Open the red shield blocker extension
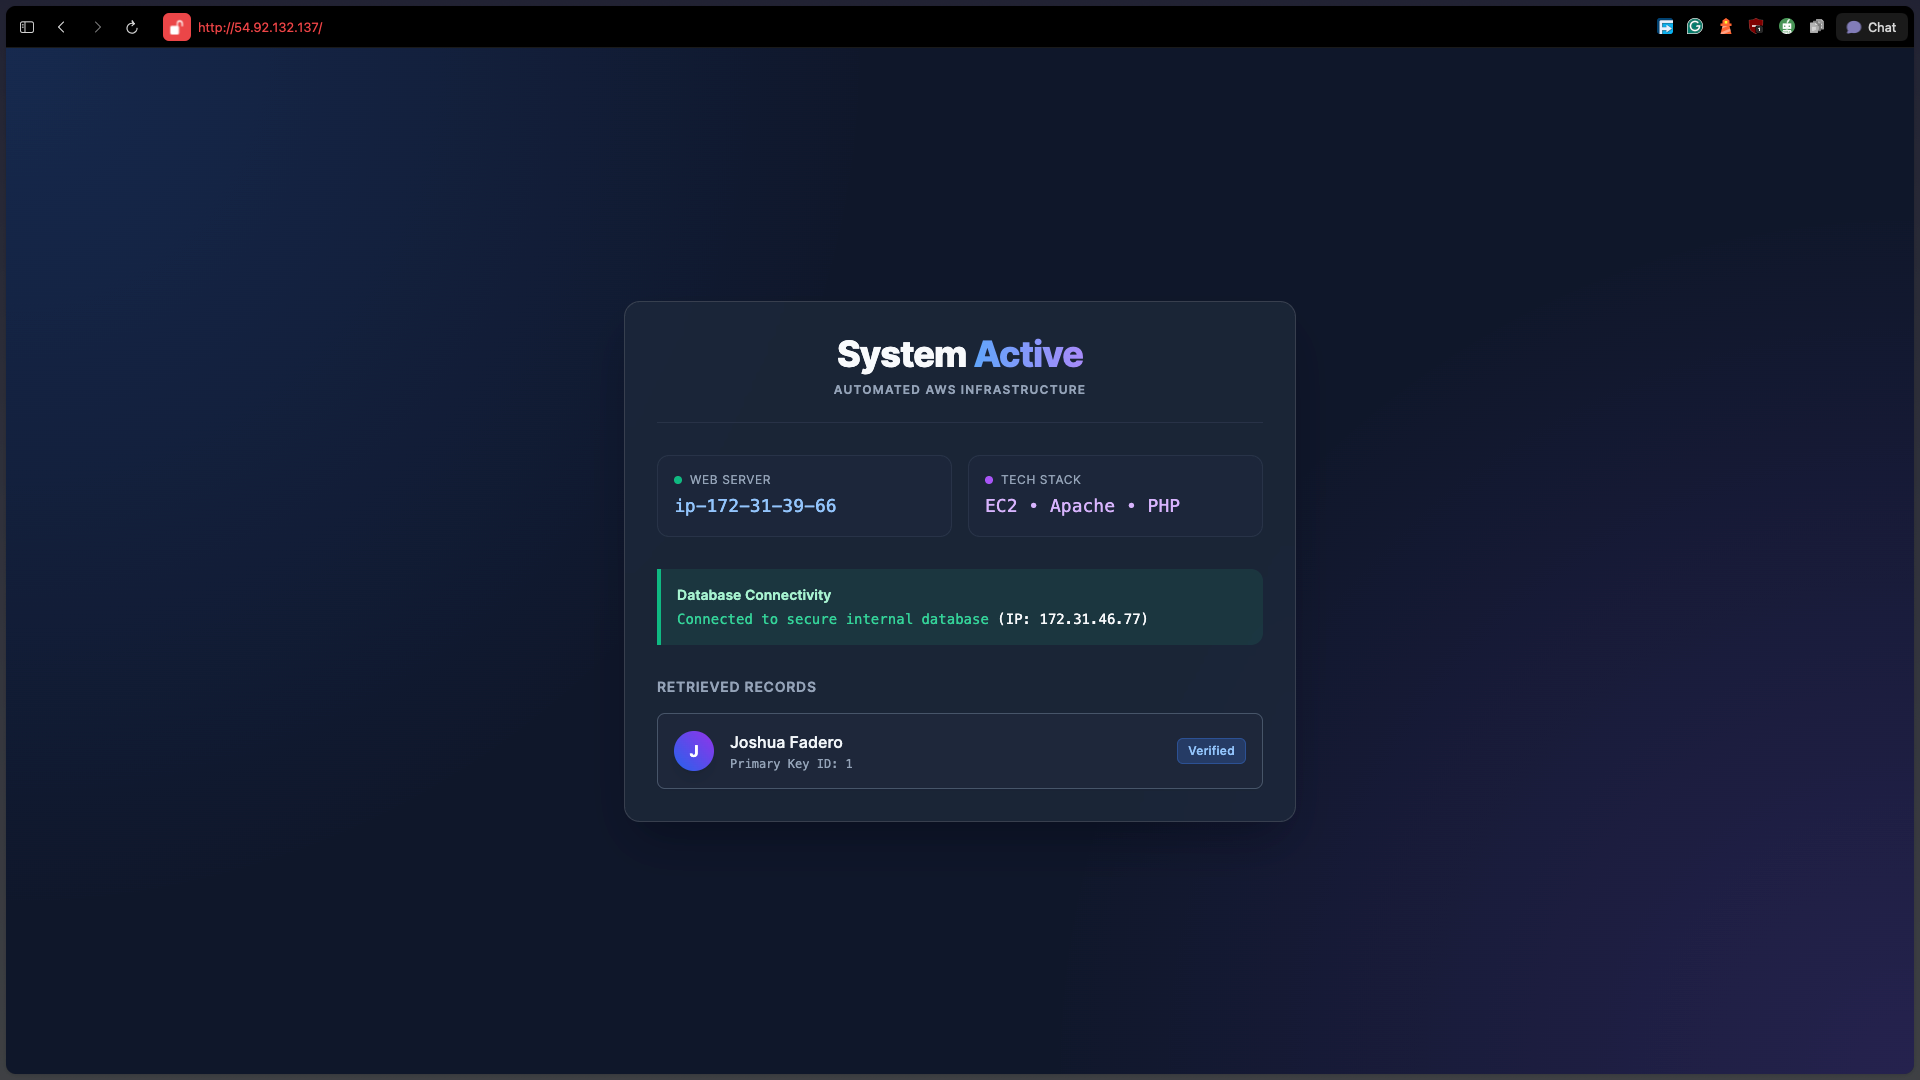Viewport: 1920px width, 1080px height. [1756, 27]
